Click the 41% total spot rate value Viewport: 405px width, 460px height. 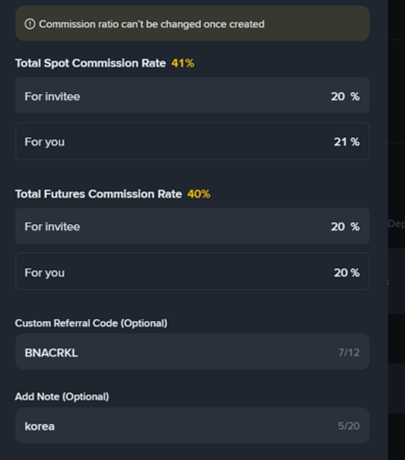183,63
